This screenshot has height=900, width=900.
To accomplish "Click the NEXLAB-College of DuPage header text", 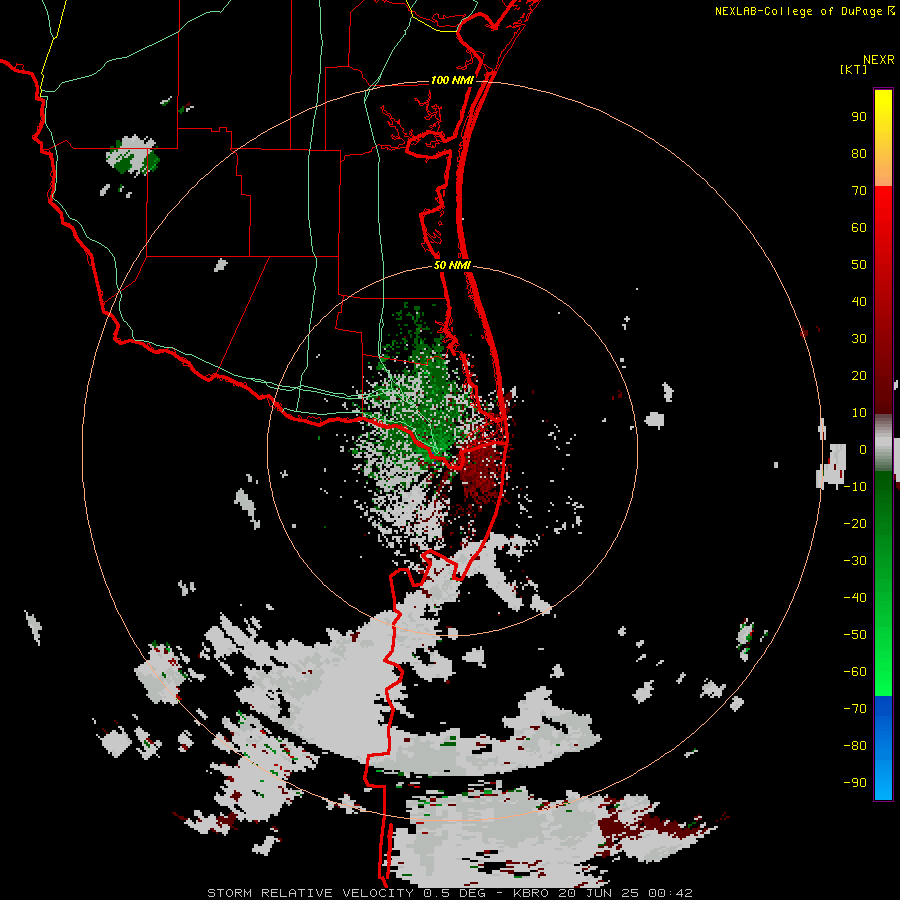I will click(804, 11).
